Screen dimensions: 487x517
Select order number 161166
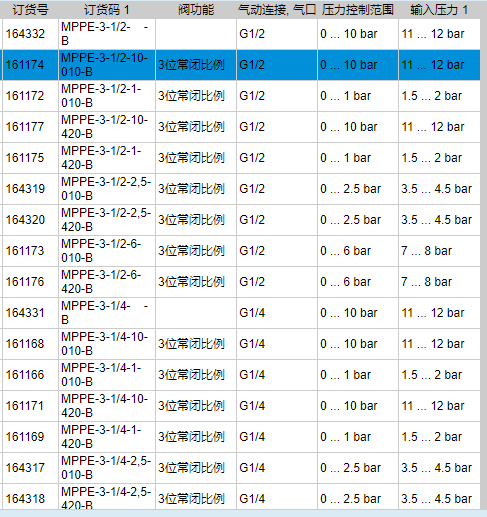pos(25,375)
